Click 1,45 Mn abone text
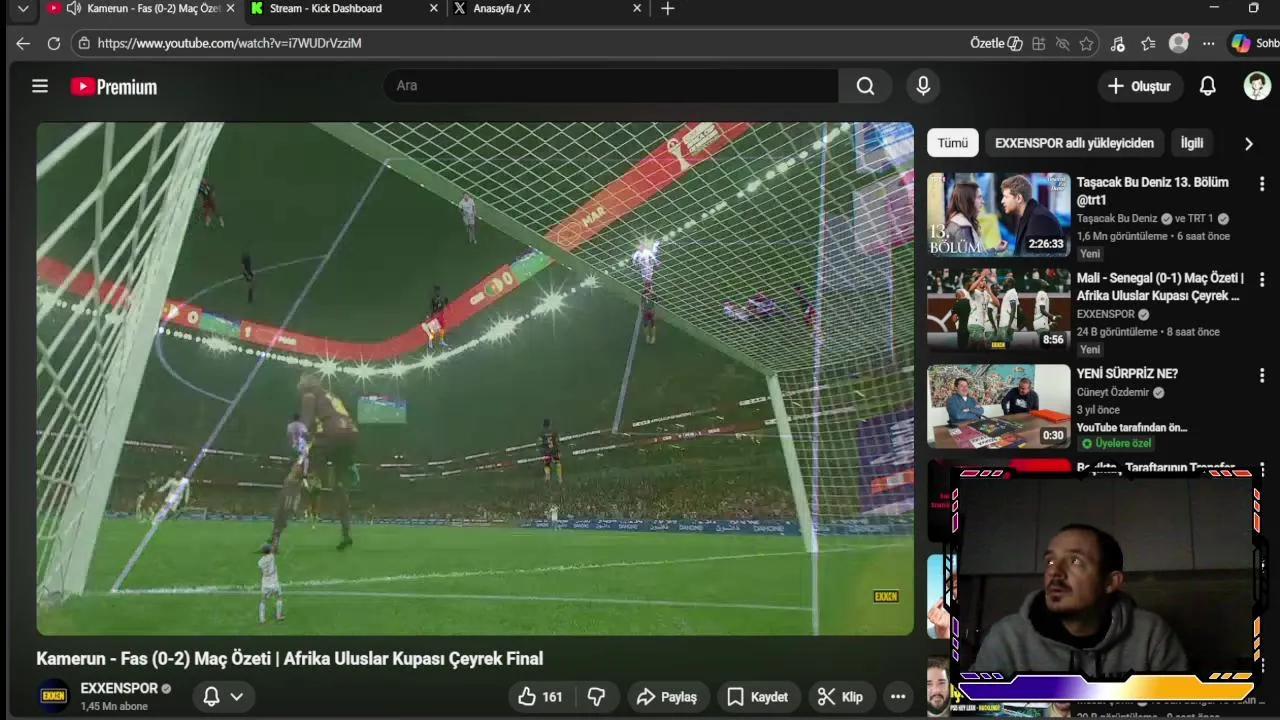Screen dimensions: 1280x720 click(114, 706)
